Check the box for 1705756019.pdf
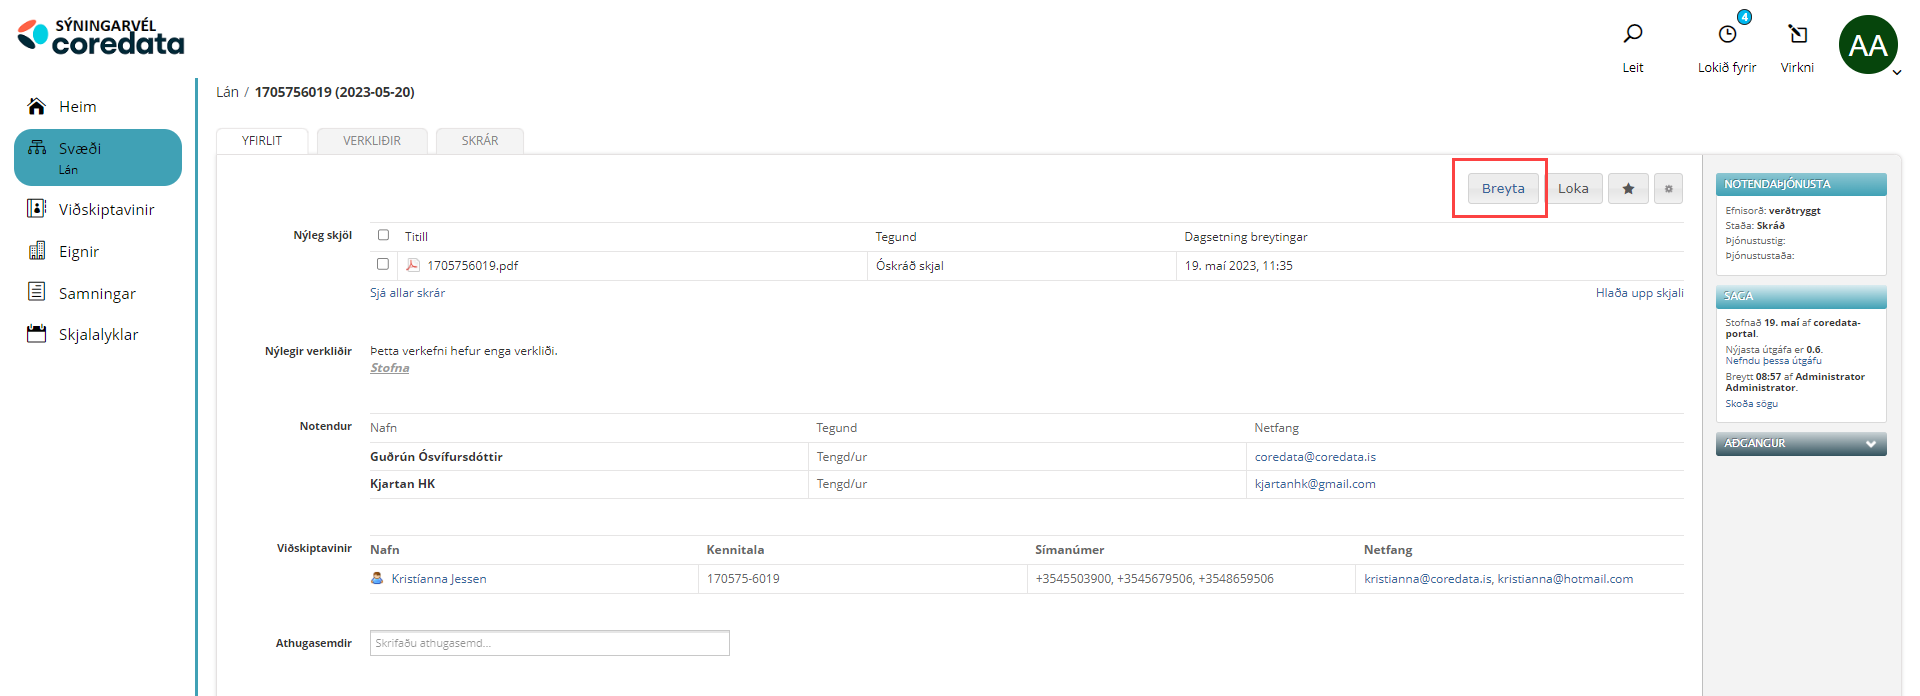The image size is (1920, 696). point(383,264)
